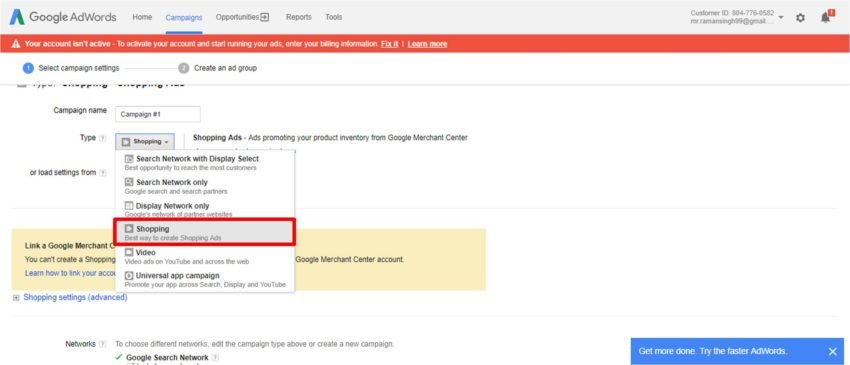
Task: Open the Shopping type dropdown
Action: 145,142
